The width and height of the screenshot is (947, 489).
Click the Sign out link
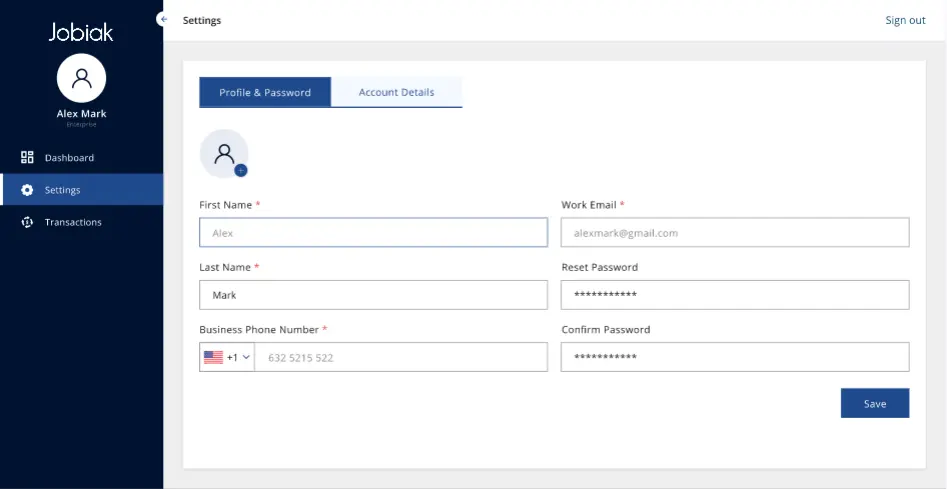point(905,20)
